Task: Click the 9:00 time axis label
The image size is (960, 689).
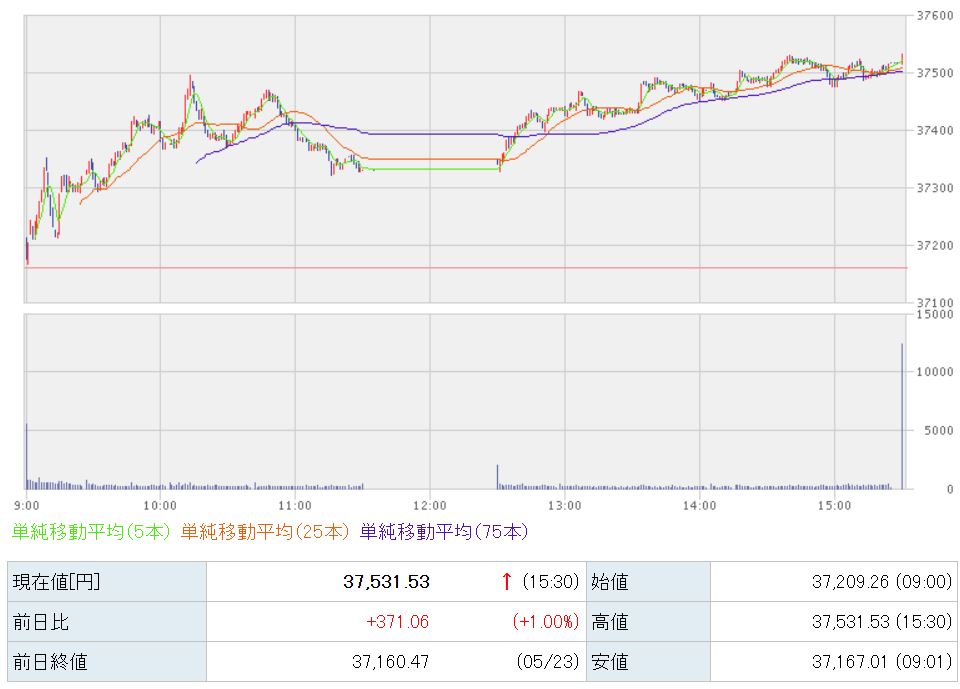Action: [x=26, y=506]
